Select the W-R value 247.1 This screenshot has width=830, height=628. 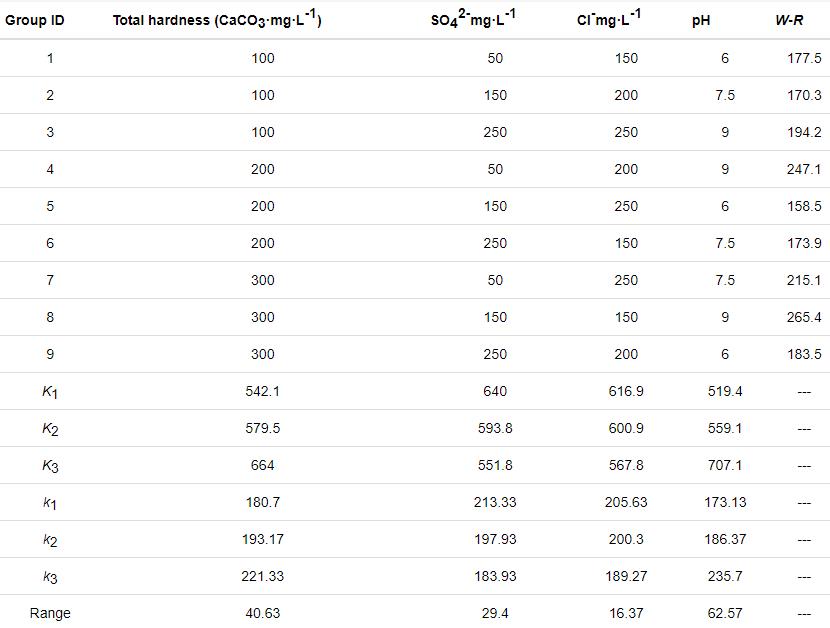(804, 169)
